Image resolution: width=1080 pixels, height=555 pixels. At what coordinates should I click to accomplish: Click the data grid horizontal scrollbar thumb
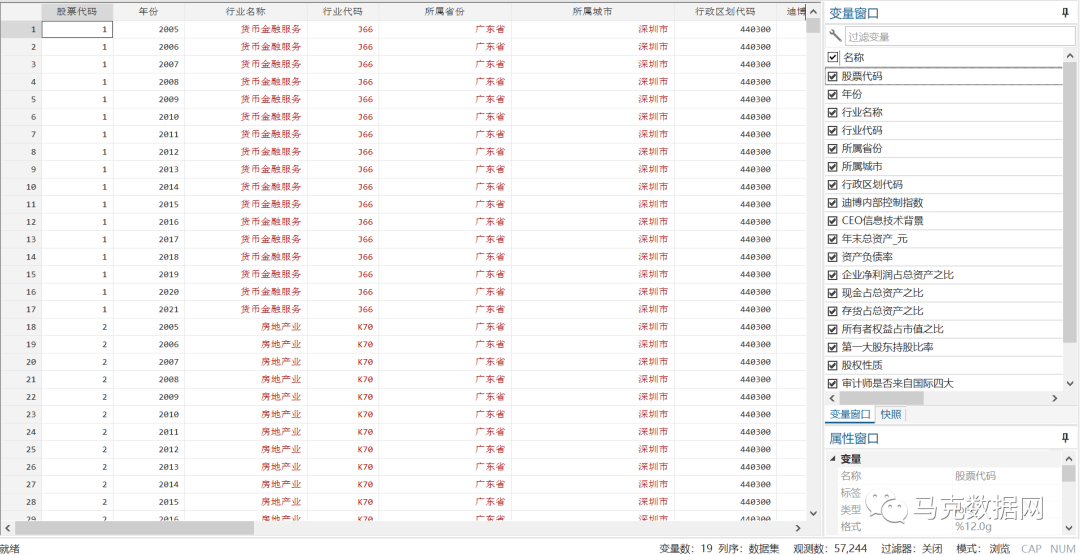[134, 527]
